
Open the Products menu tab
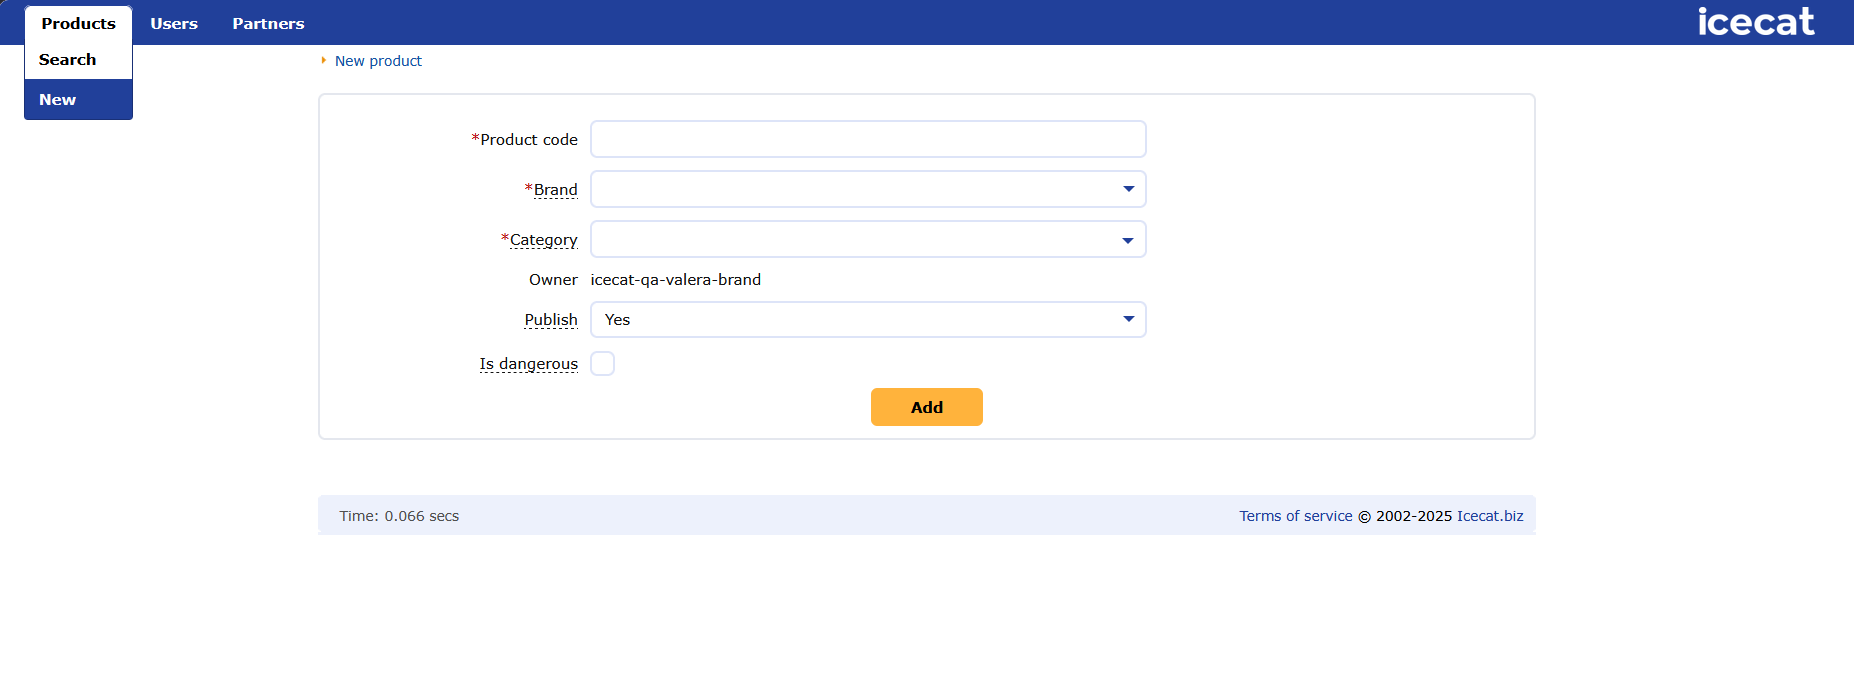coord(78,23)
